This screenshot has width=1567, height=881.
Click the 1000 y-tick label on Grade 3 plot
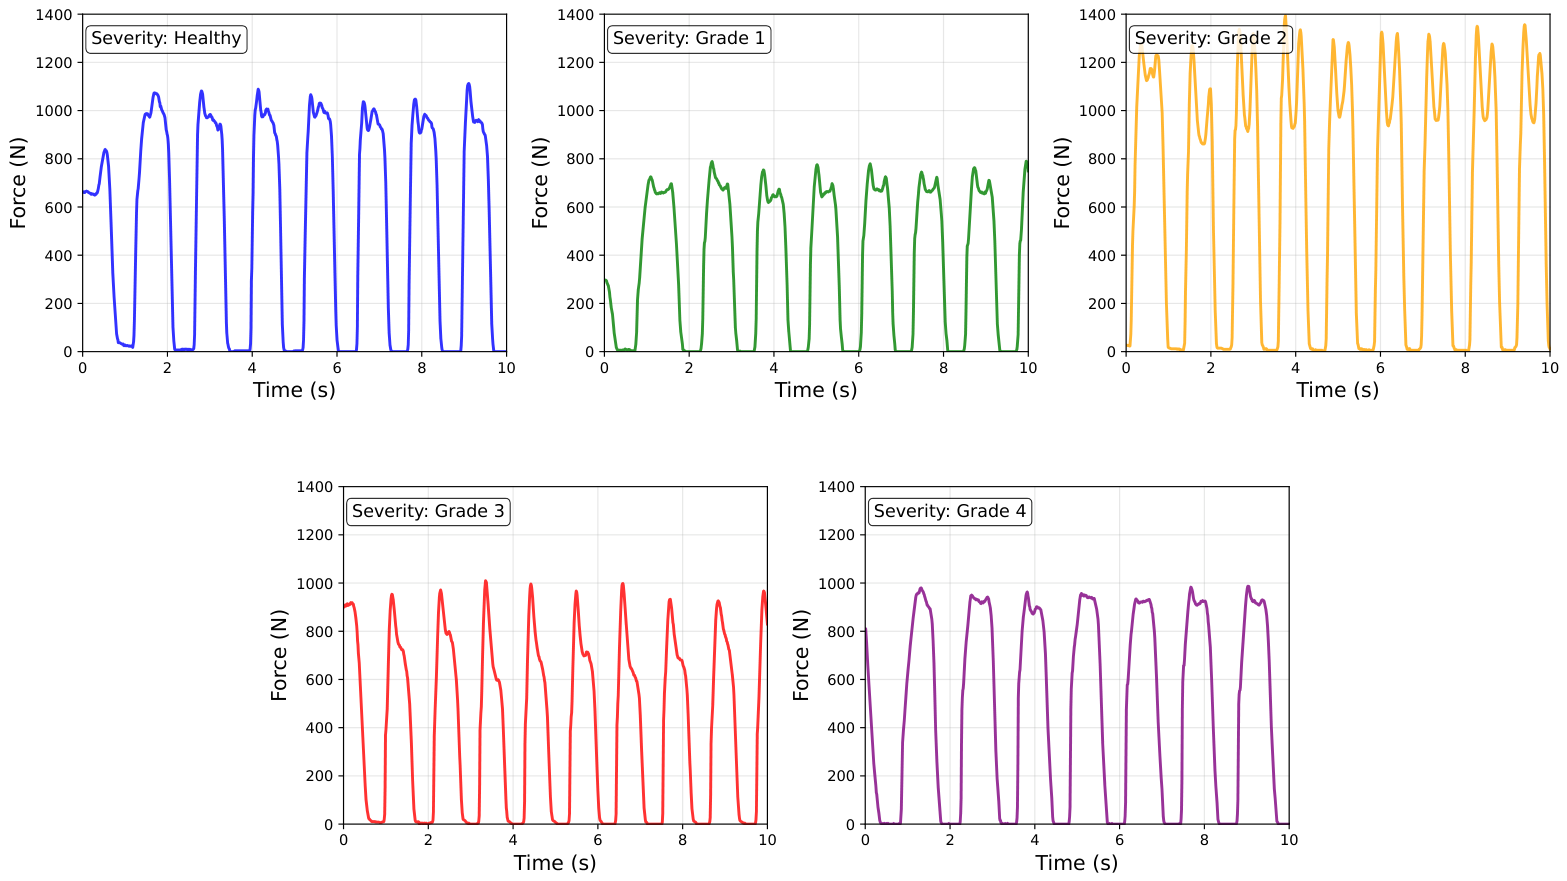pos(315,584)
